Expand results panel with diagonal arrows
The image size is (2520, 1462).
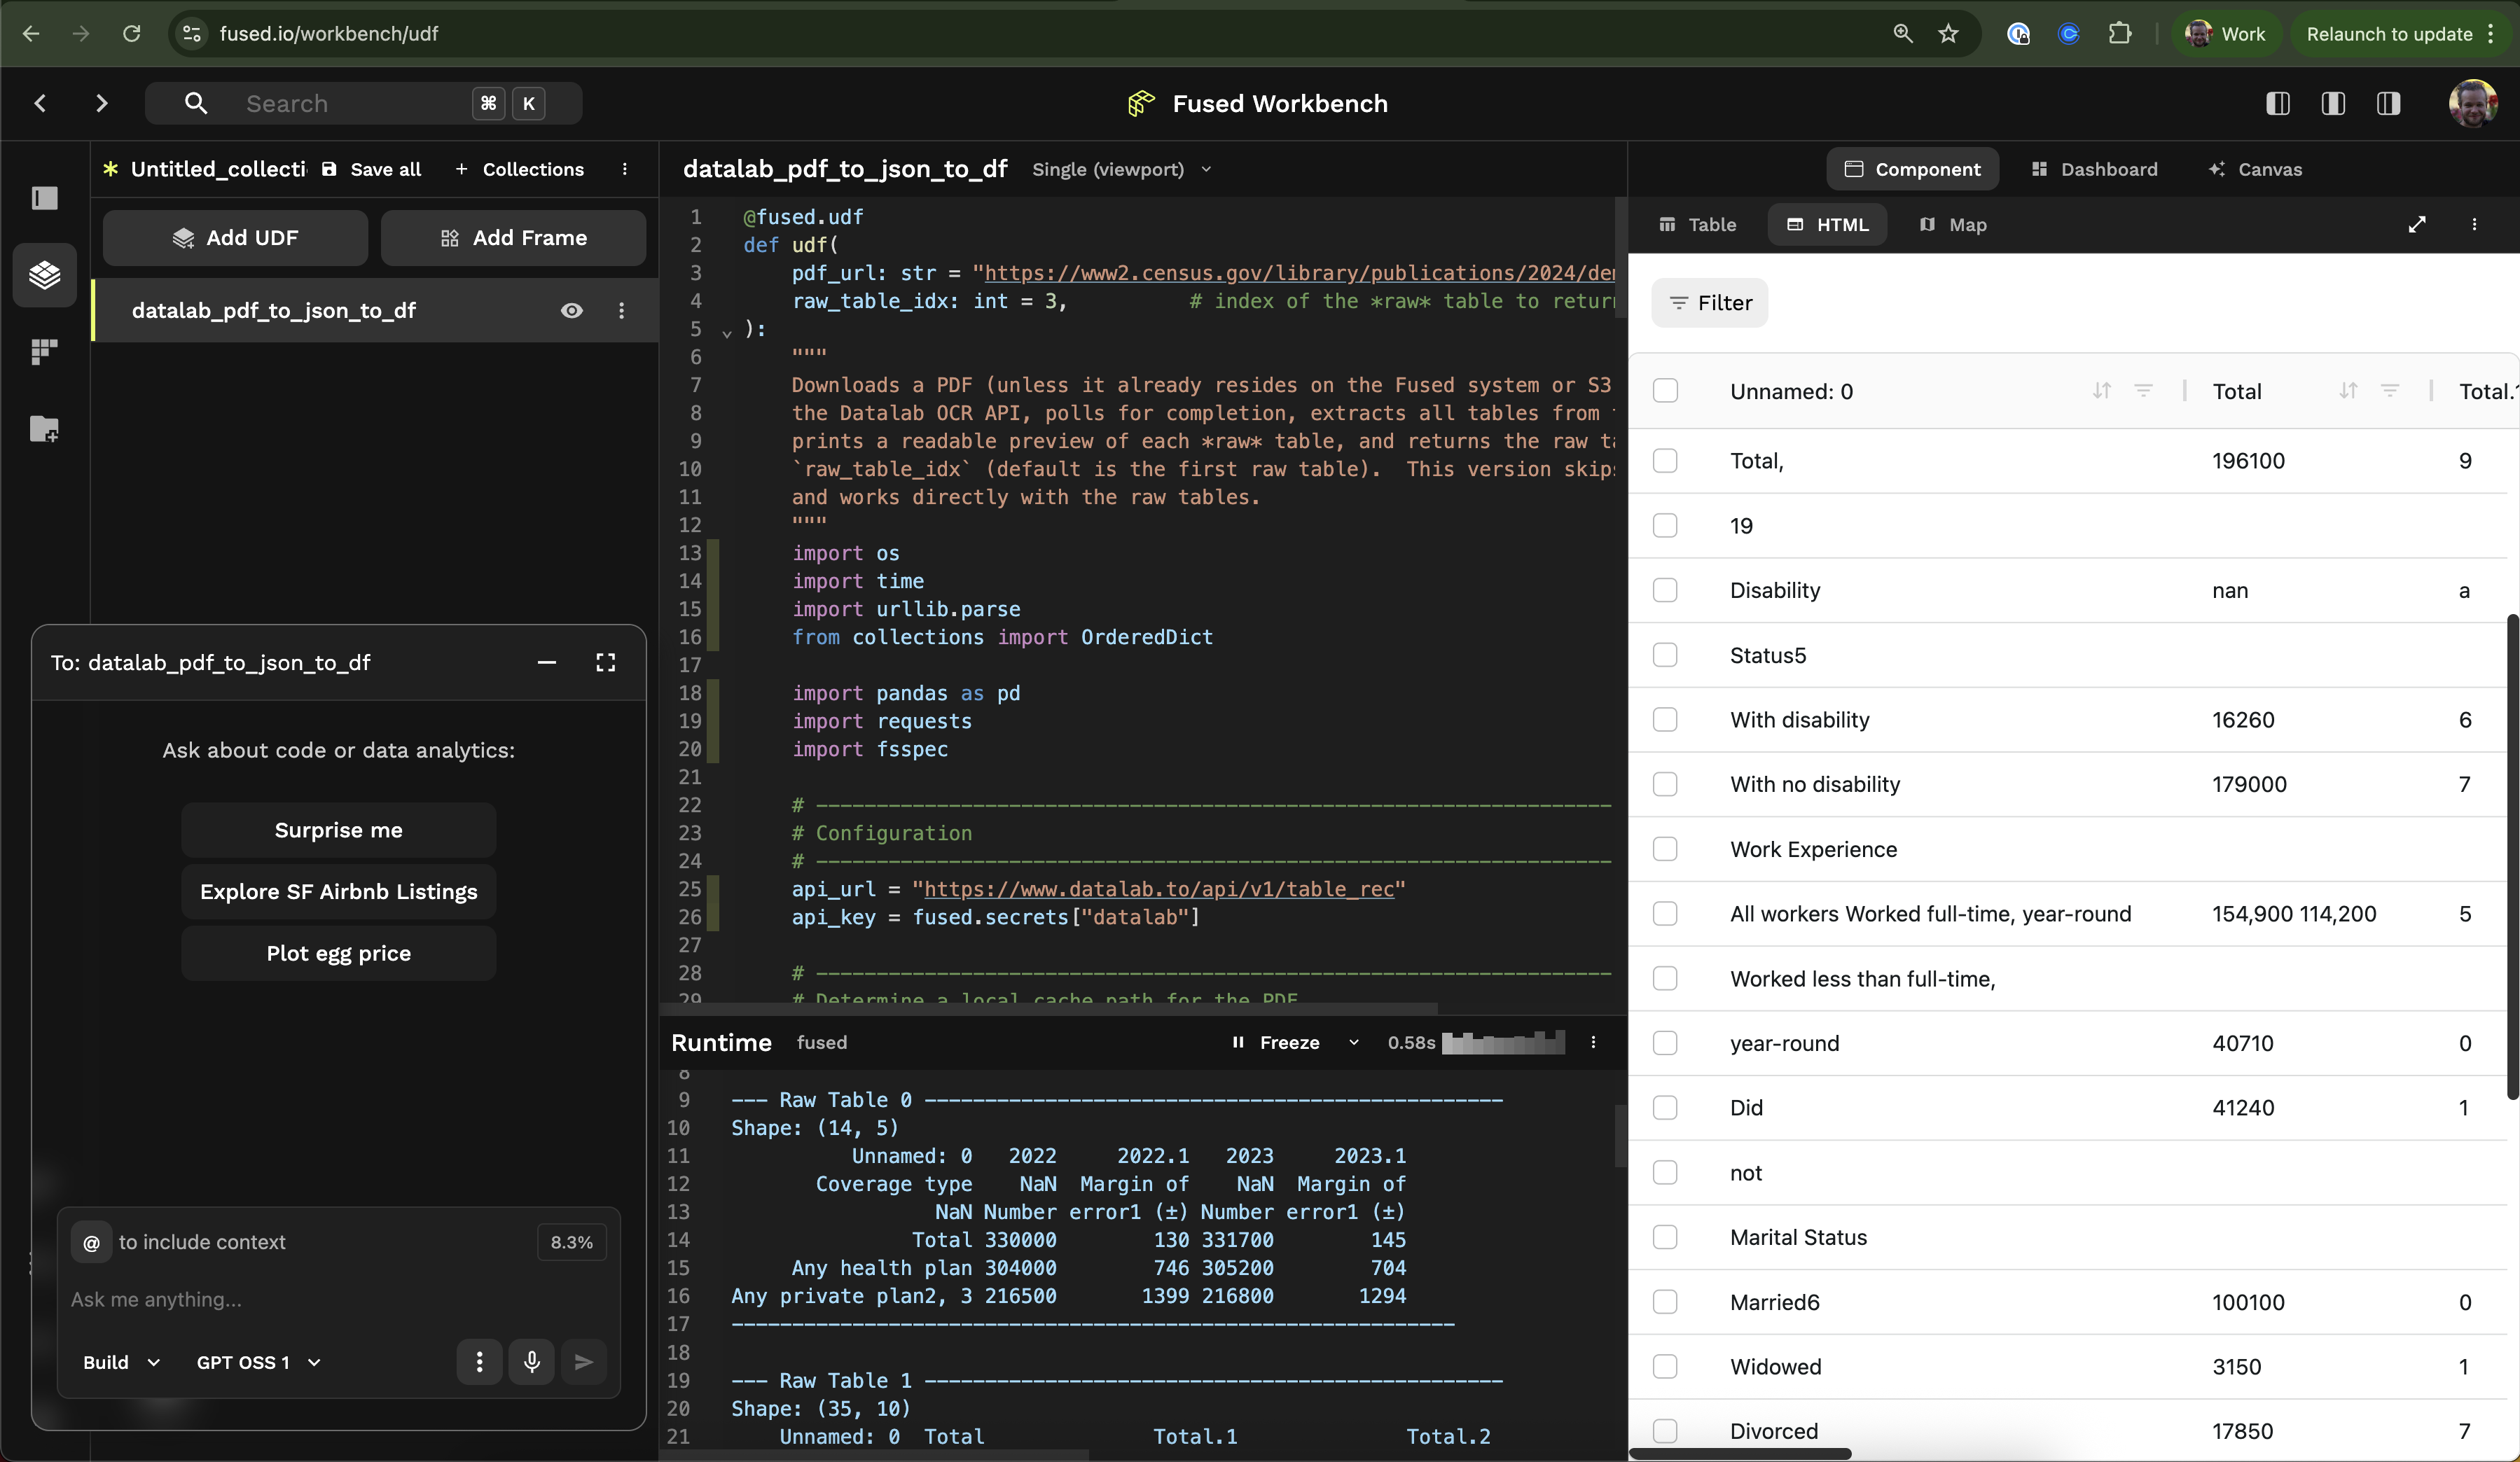tap(2417, 225)
